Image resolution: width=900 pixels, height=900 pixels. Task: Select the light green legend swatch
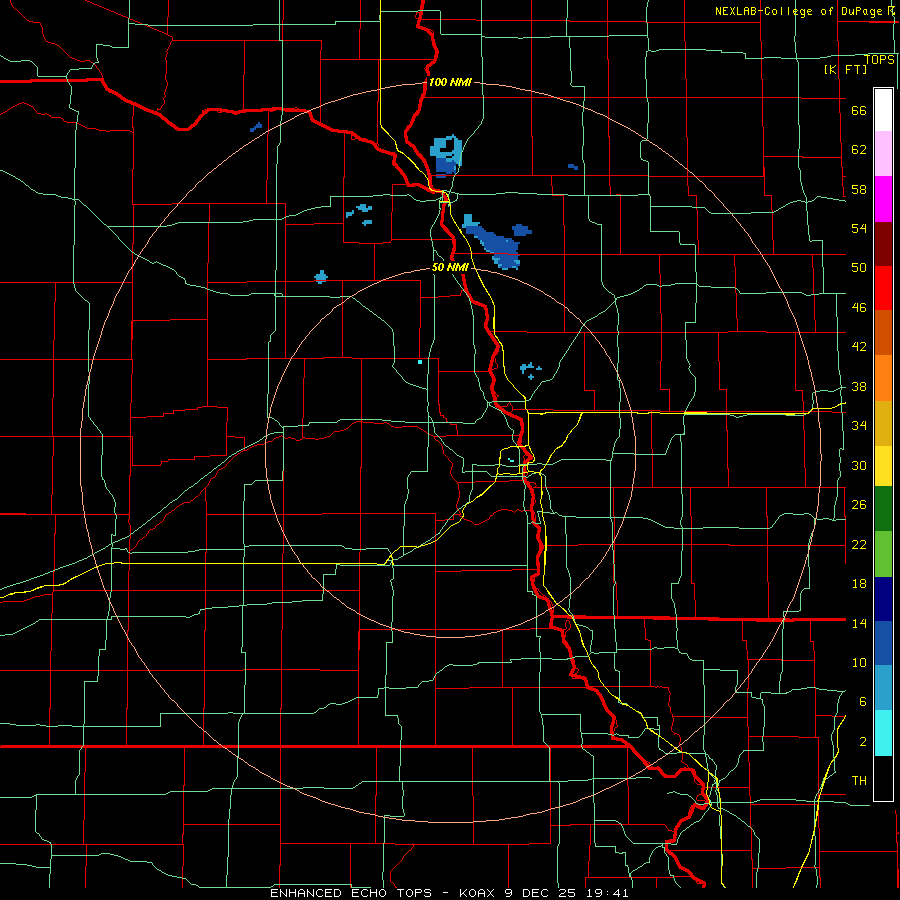click(x=883, y=554)
